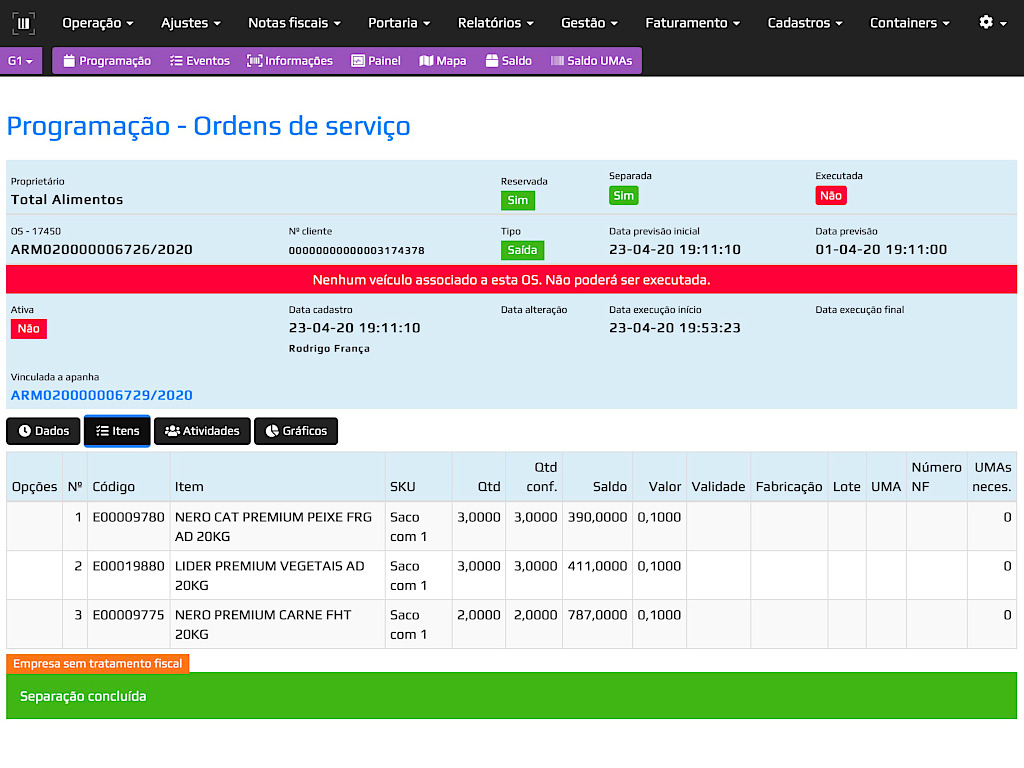
Task: Click the Empresa sem tratamento fiscal label
Action: (98, 664)
